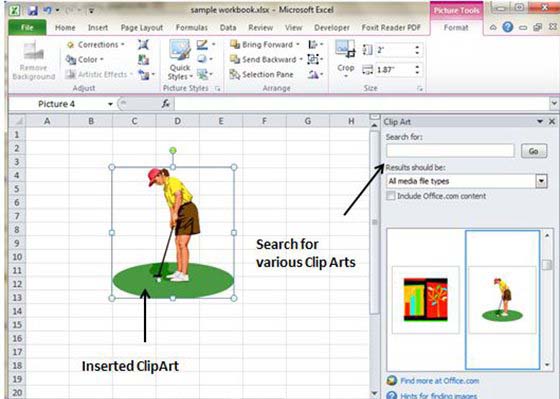Toggle Include Office.com content checkbox
560x399 pixels.
[391, 196]
